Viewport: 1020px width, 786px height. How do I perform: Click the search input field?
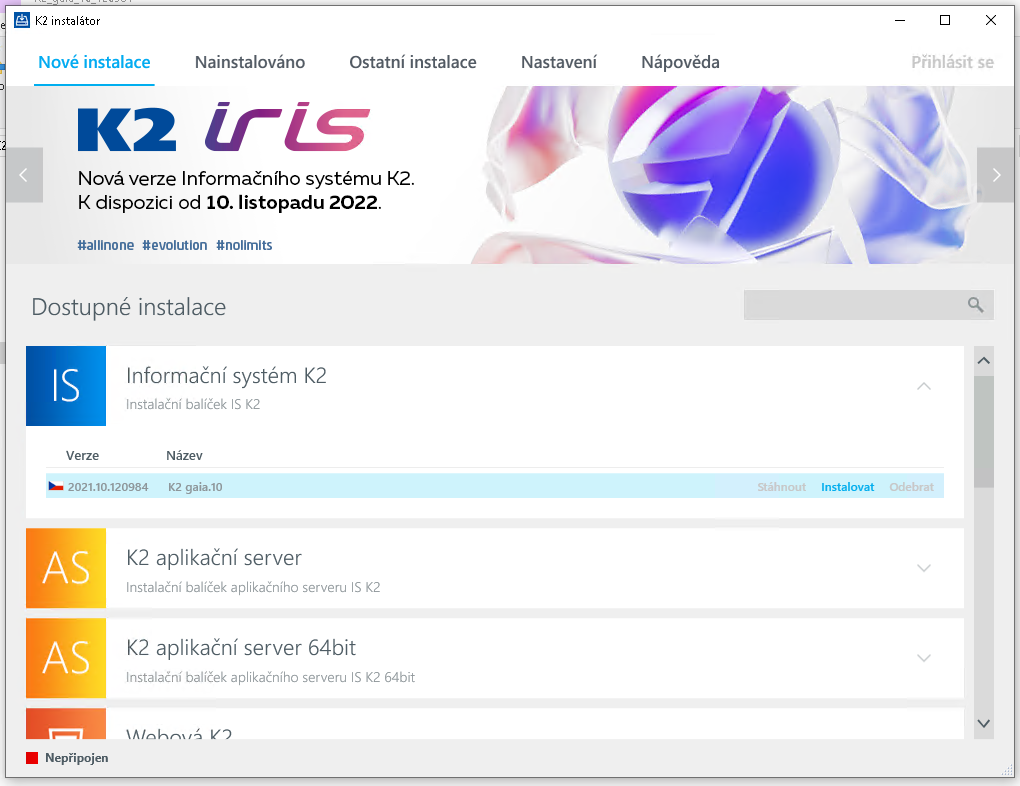click(x=850, y=305)
